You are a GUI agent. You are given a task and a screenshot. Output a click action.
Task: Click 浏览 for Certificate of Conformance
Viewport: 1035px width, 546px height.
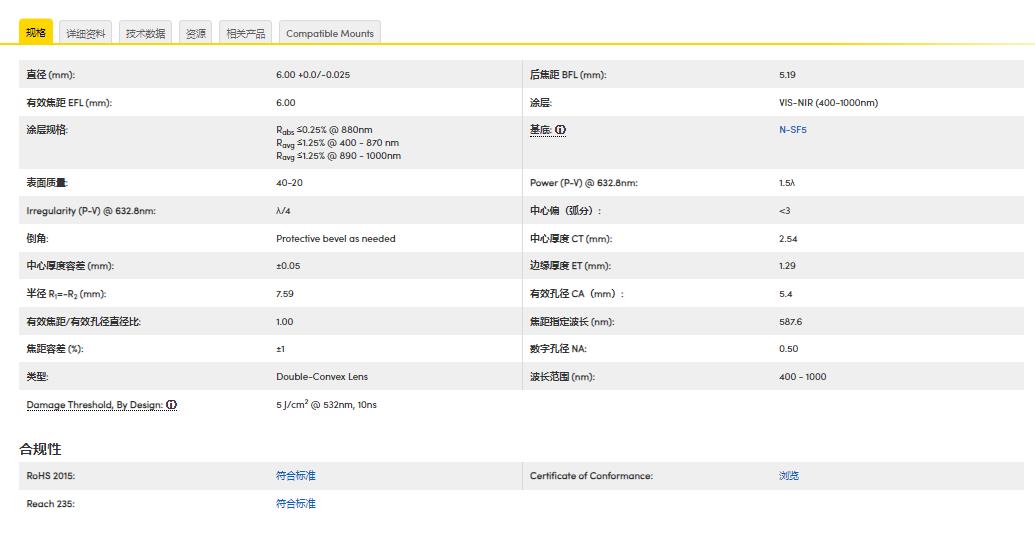[x=789, y=476]
